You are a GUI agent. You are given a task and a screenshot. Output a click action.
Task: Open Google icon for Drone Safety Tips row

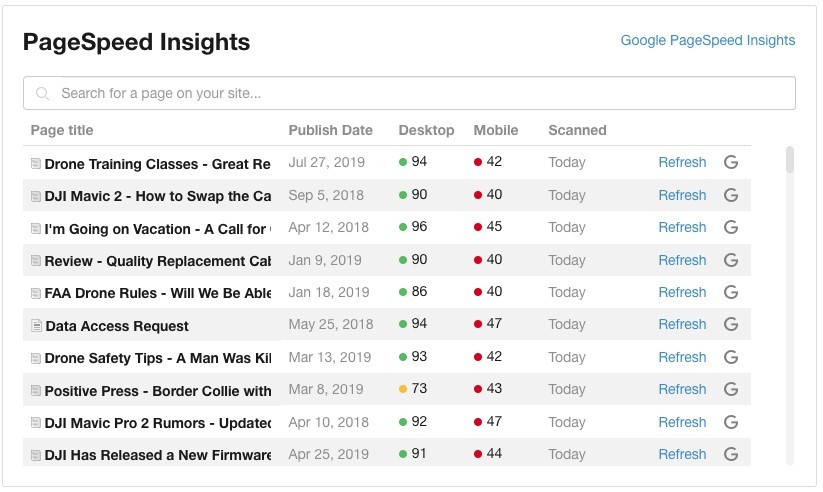tap(731, 358)
